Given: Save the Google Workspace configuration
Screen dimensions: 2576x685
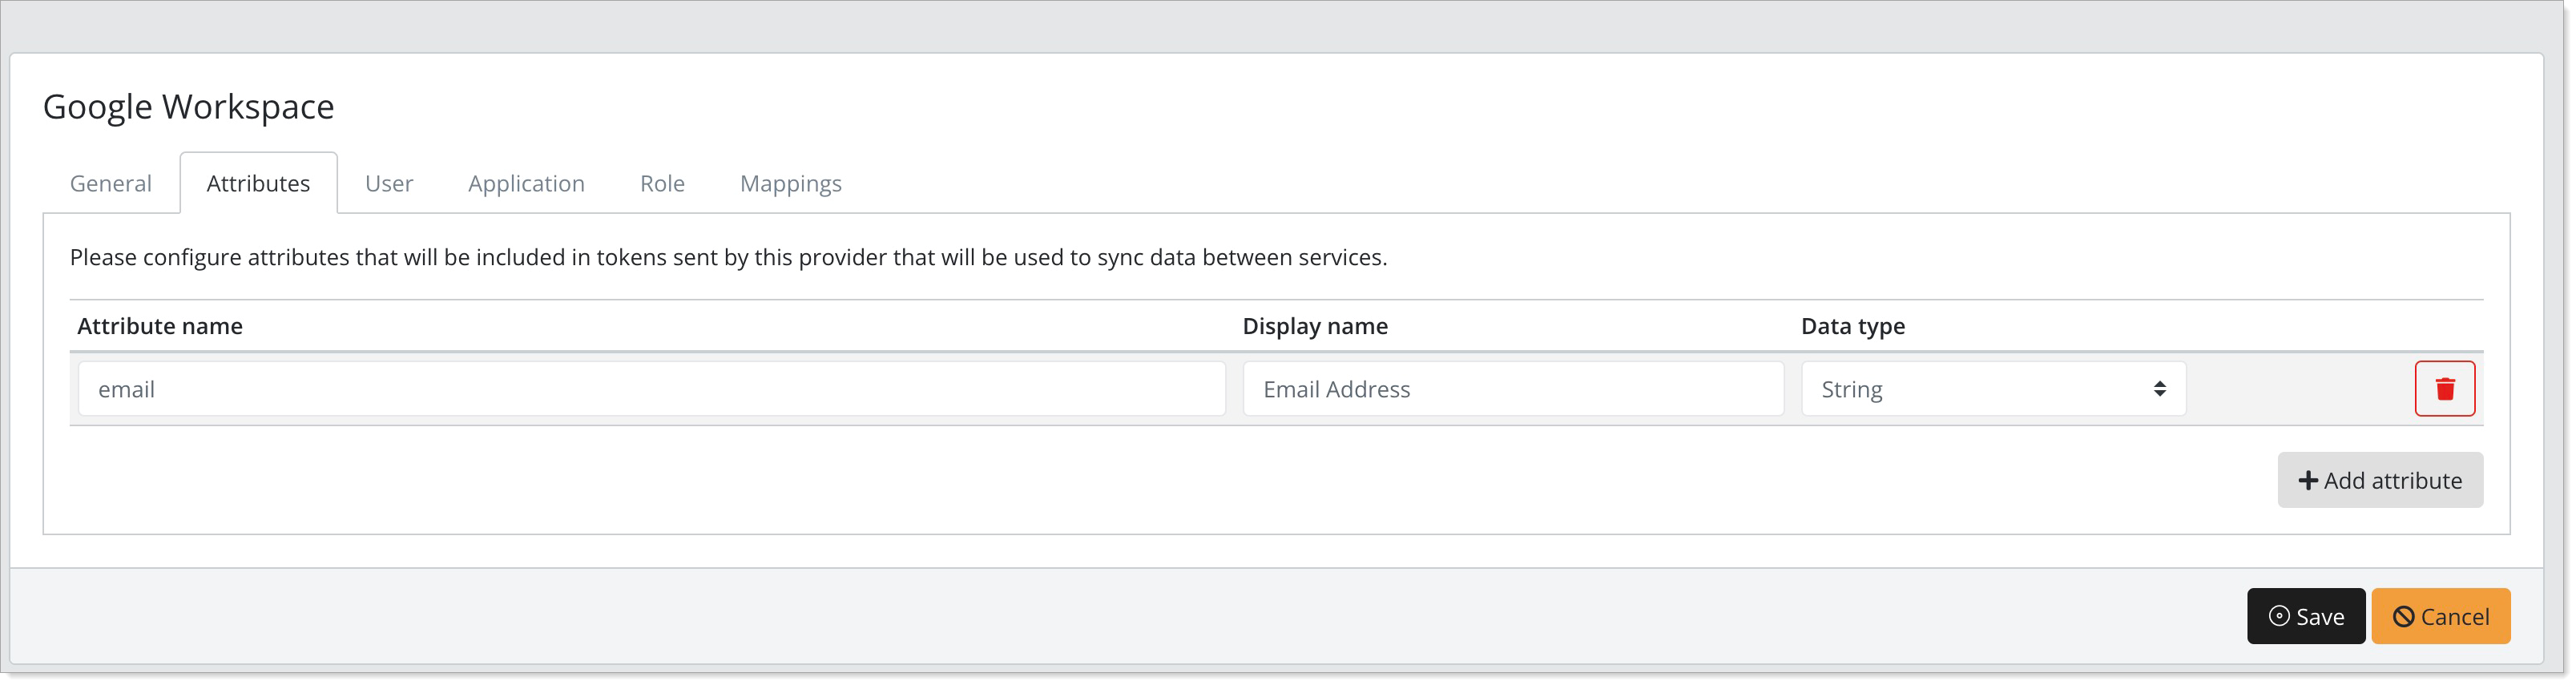Looking at the screenshot, I should click(2305, 616).
